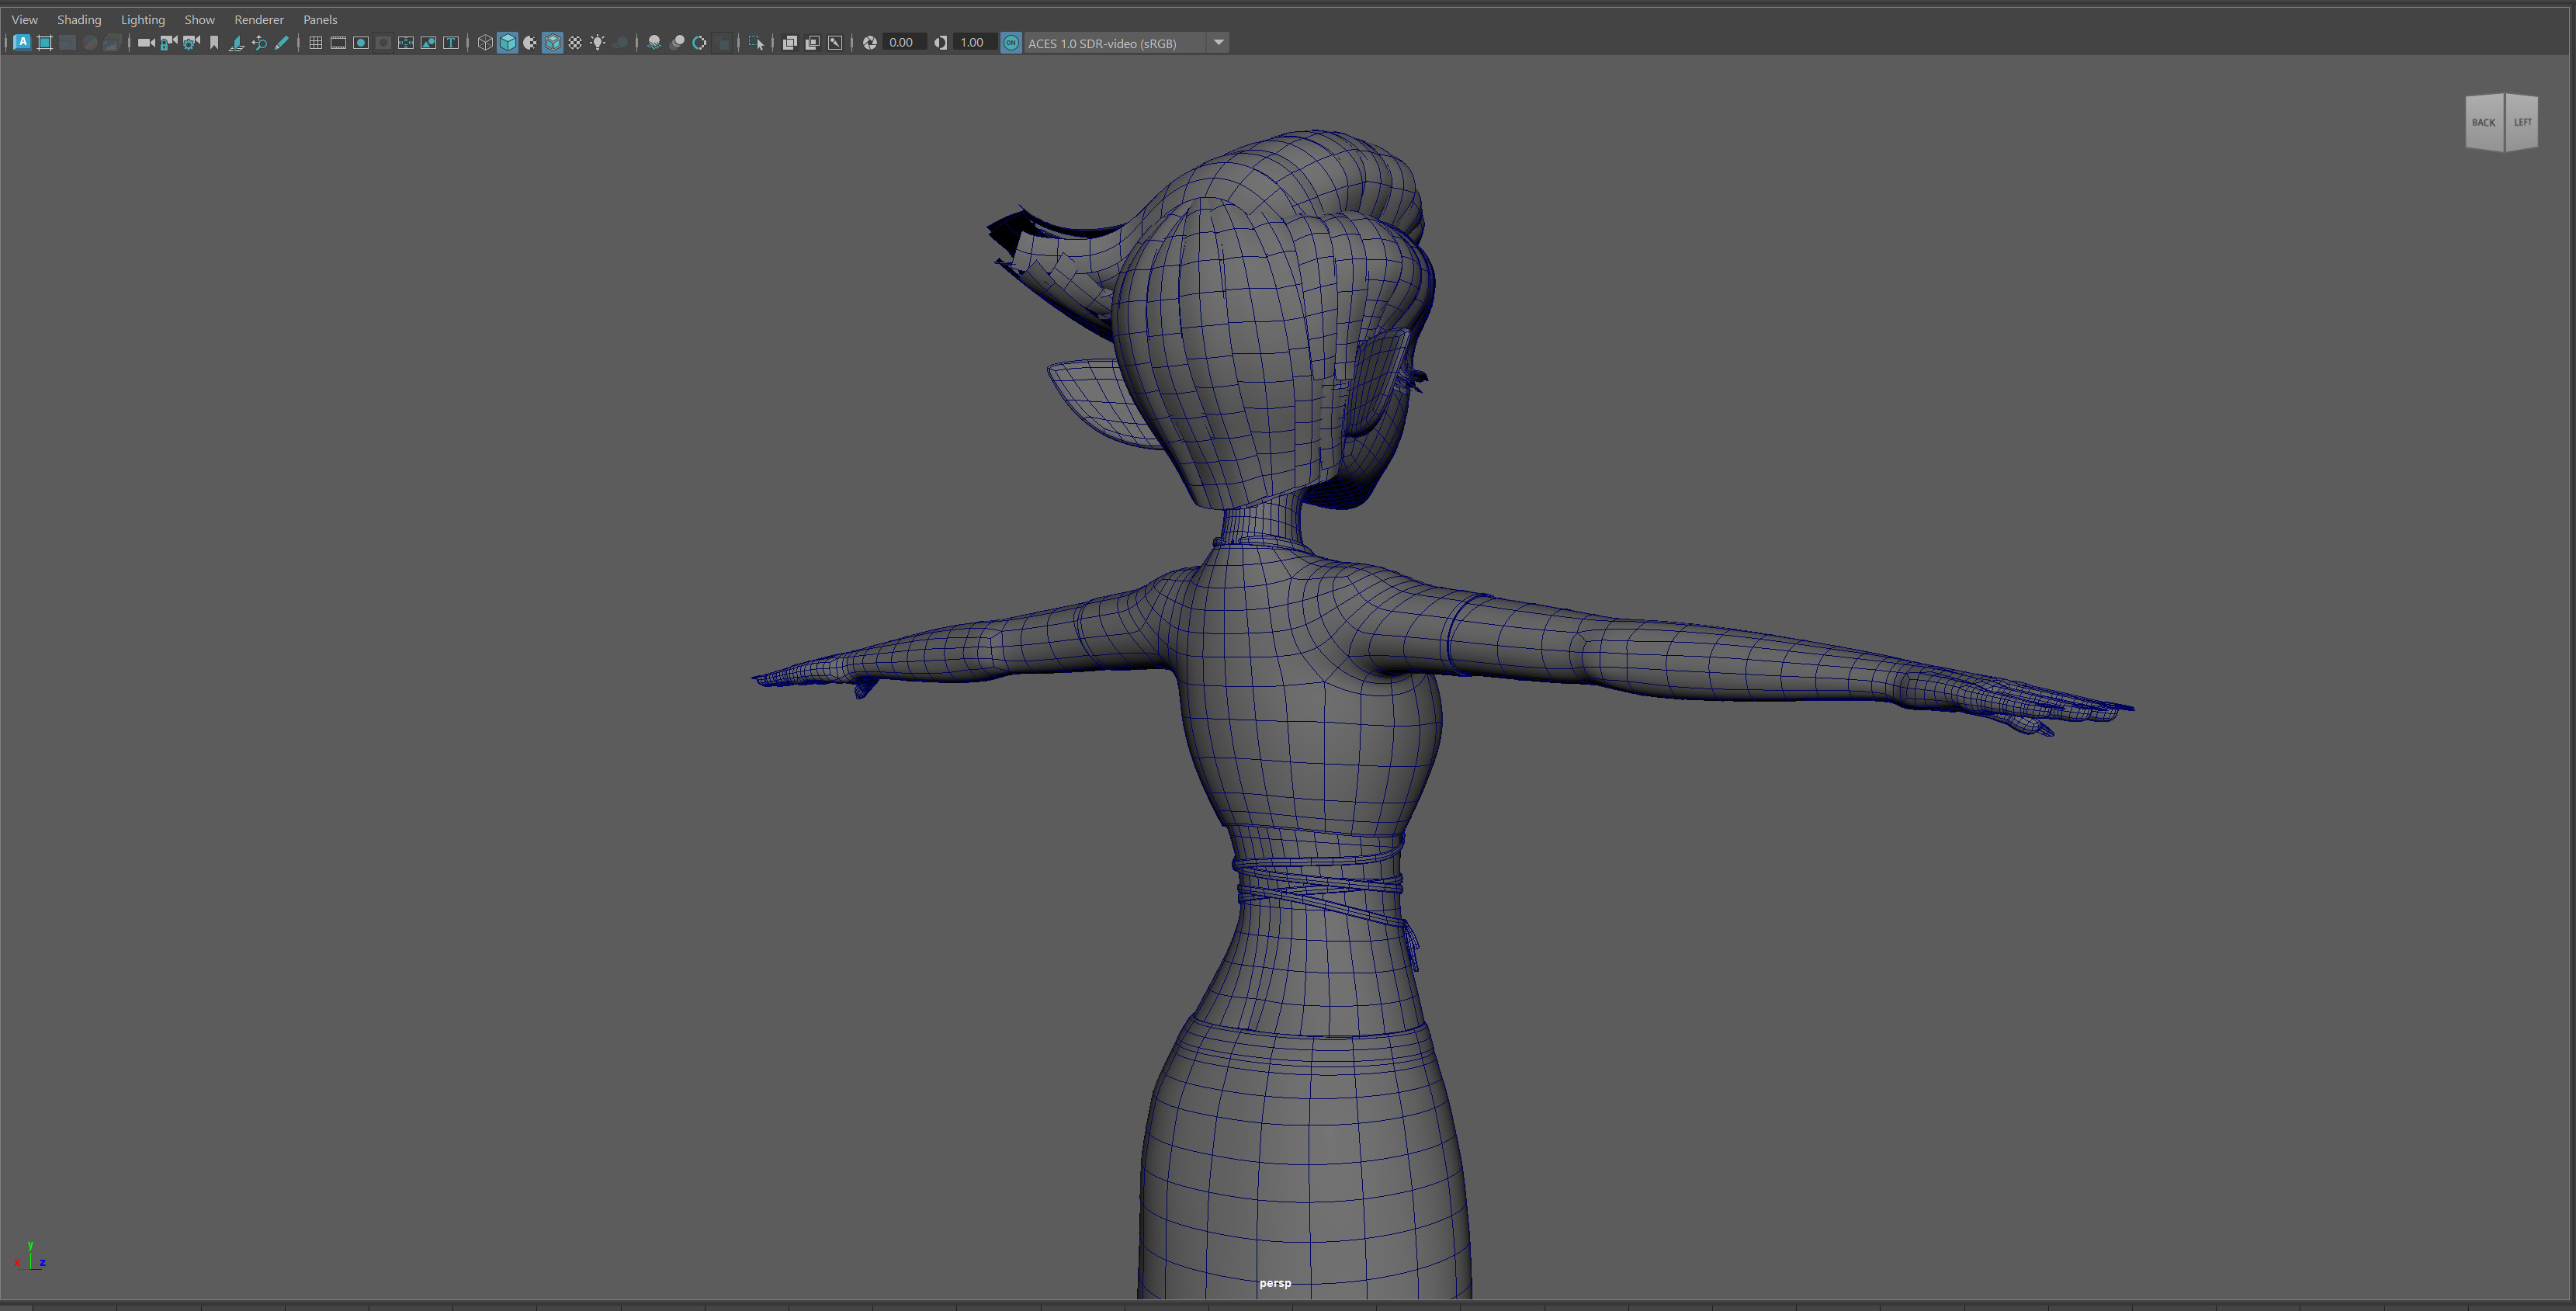The width and height of the screenshot is (2576, 1311).
Task: Toggle the Field Chart icon
Action: point(406,43)
